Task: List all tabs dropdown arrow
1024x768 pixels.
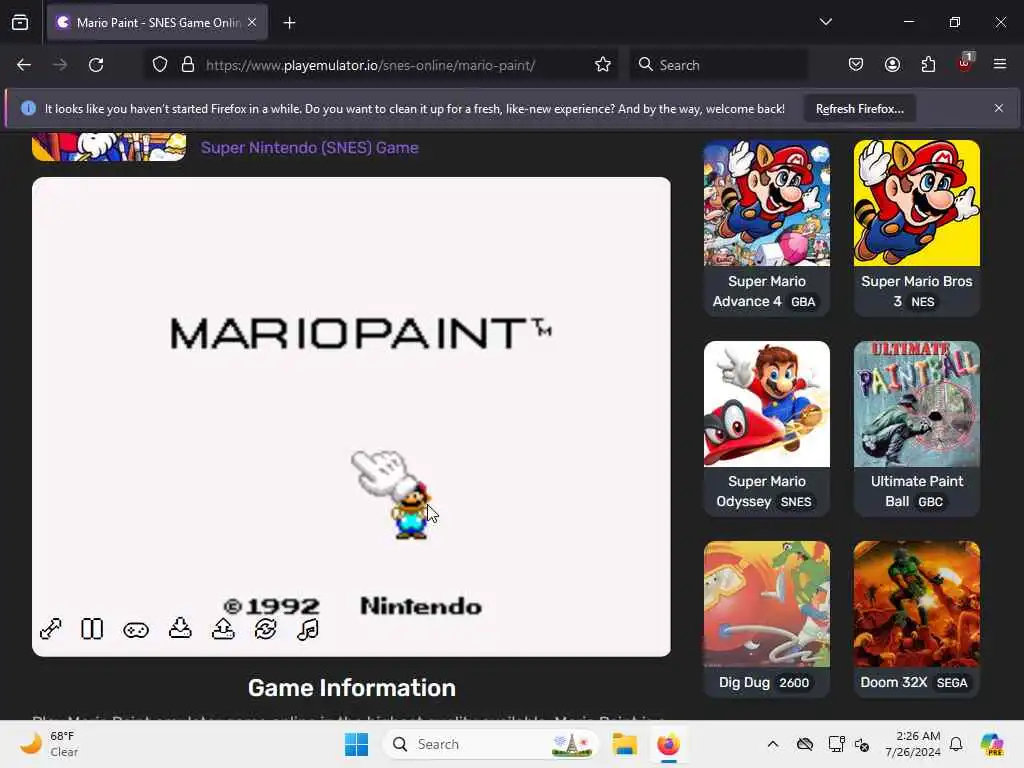Action: click(825, 22)
